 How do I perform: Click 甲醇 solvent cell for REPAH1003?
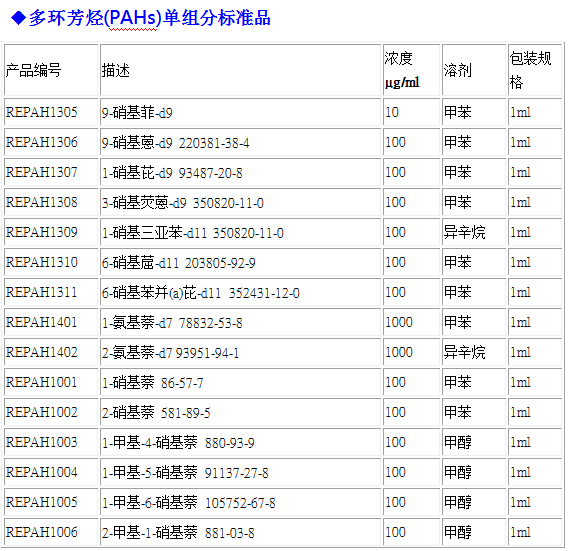tap(474, 442)
